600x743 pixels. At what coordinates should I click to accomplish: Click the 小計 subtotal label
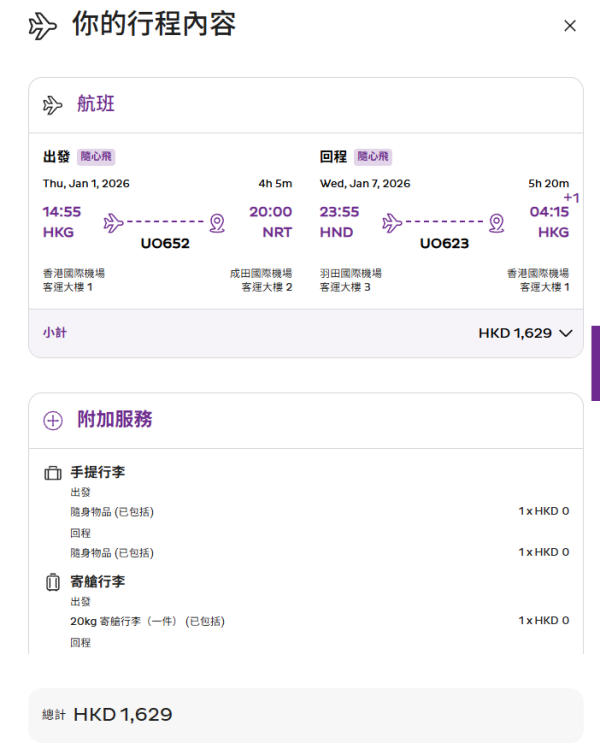(55, 333)
